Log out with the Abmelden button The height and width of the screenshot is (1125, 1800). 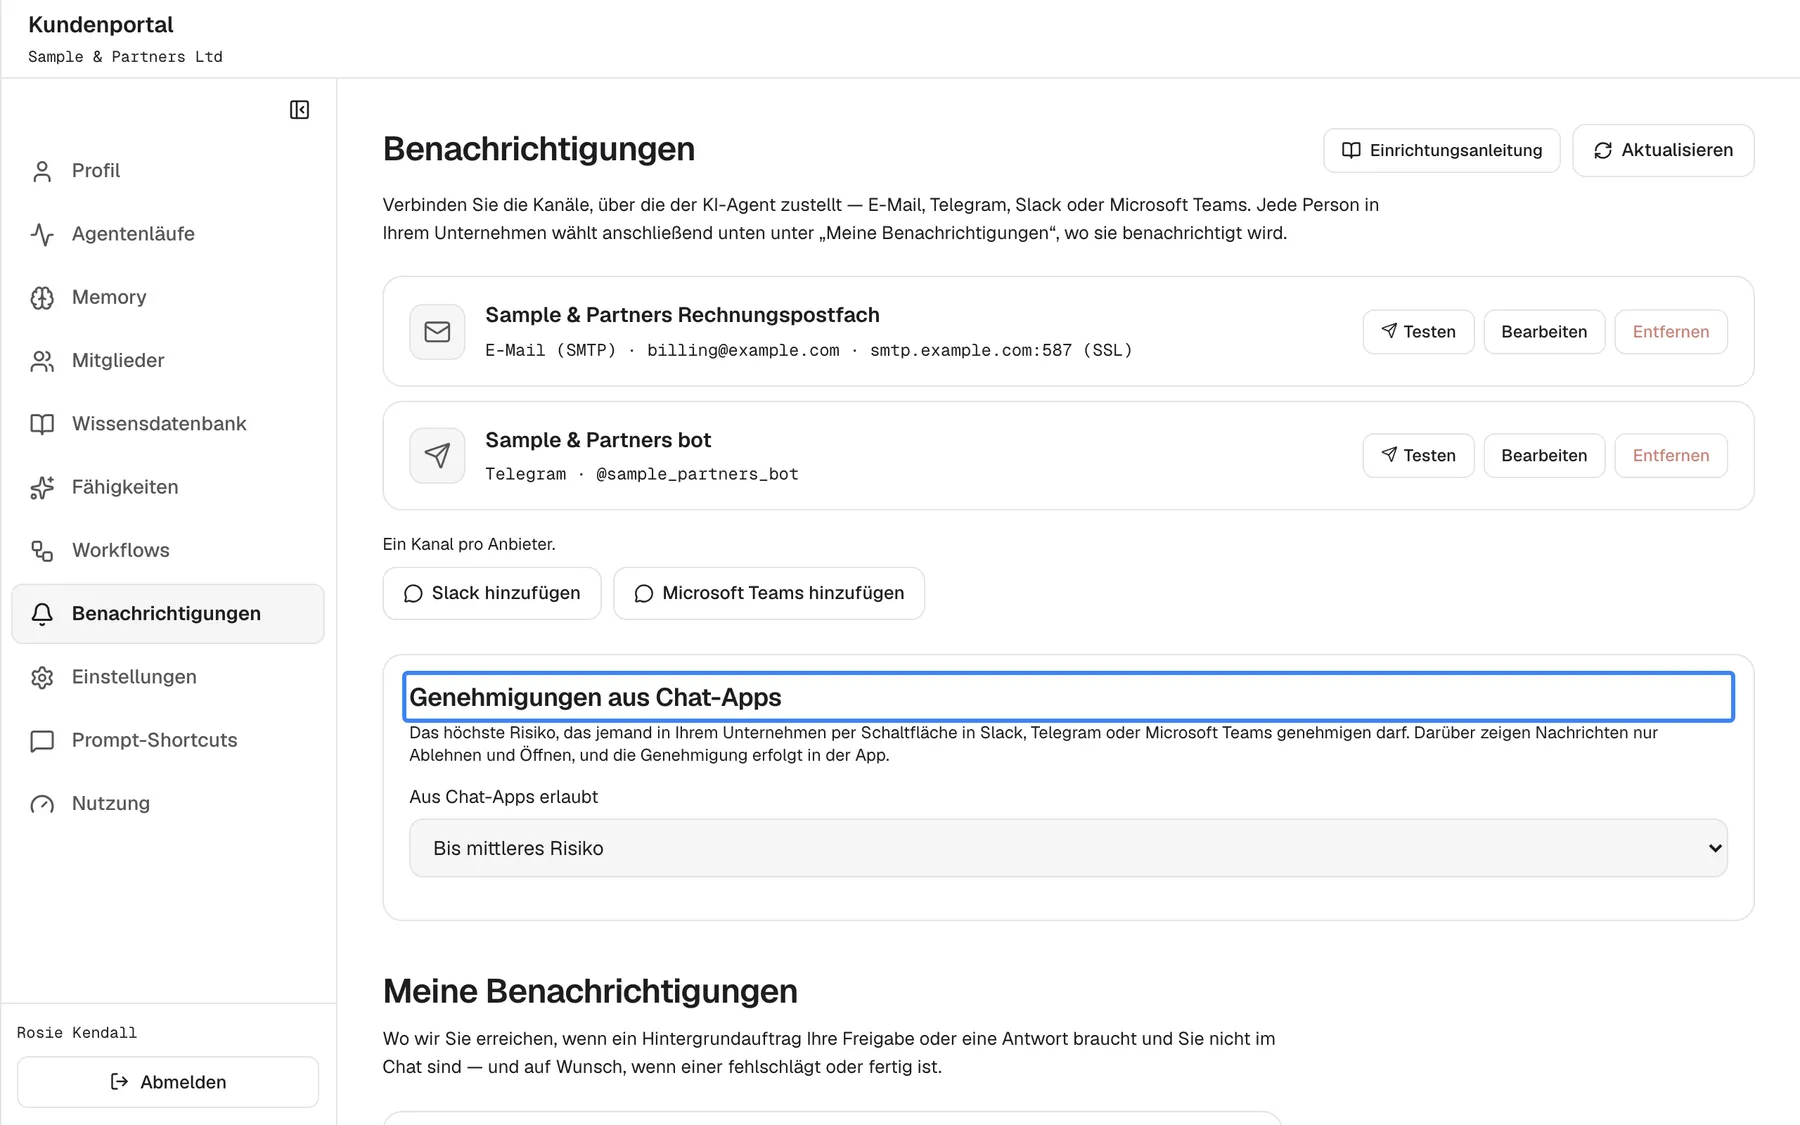(x=168, y=1082)
